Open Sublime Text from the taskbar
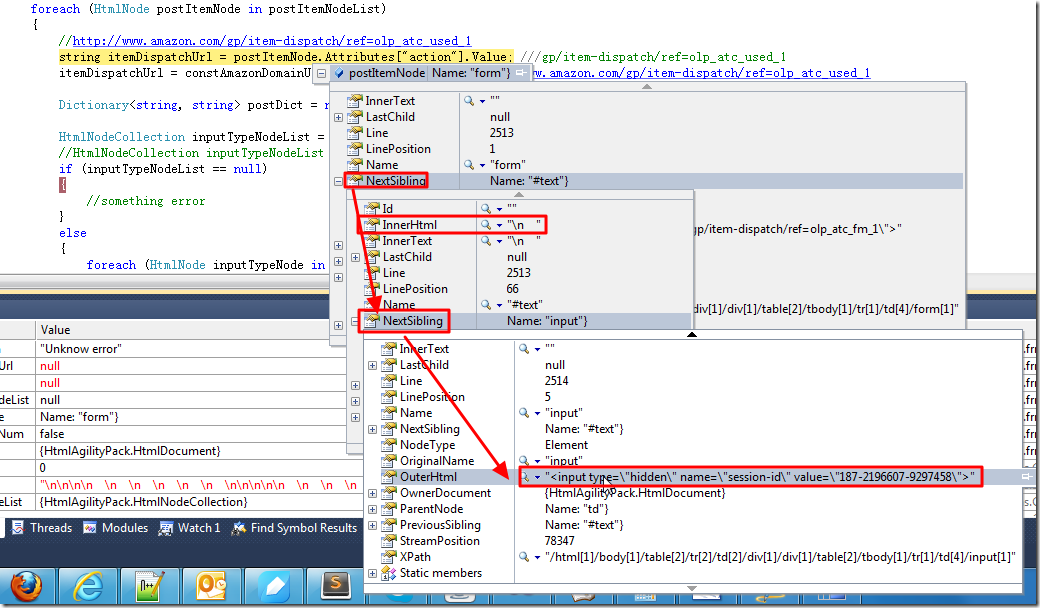Viewport: 1040px width, 608px height. 337,587
